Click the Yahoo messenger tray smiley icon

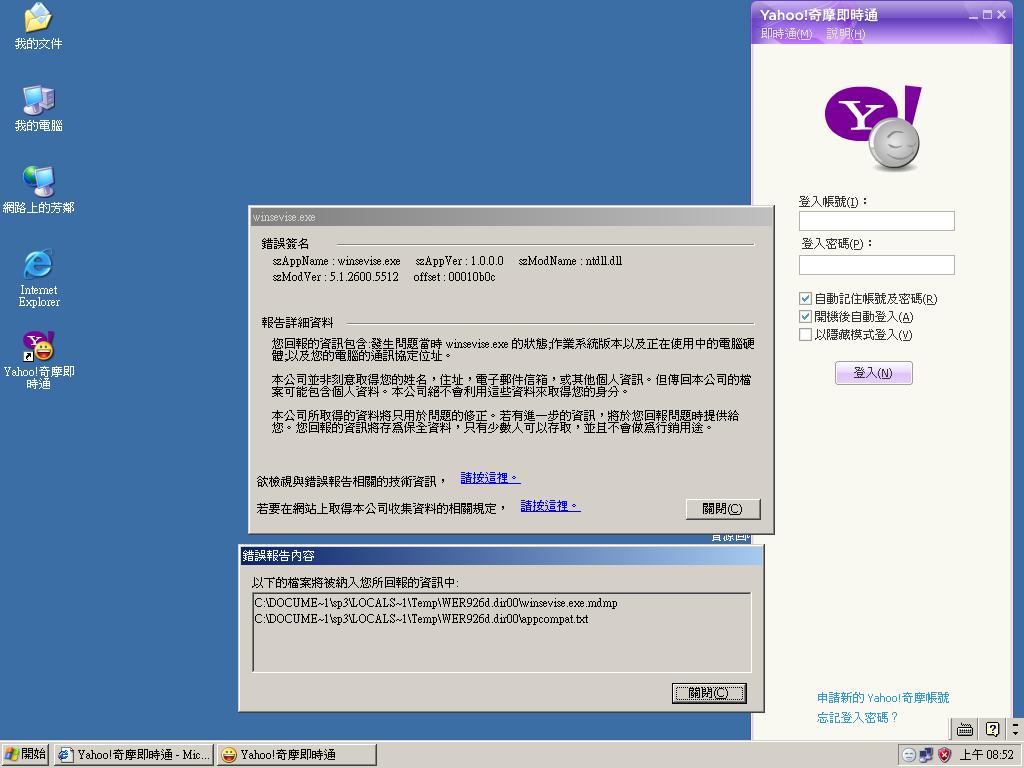[908, 755]
